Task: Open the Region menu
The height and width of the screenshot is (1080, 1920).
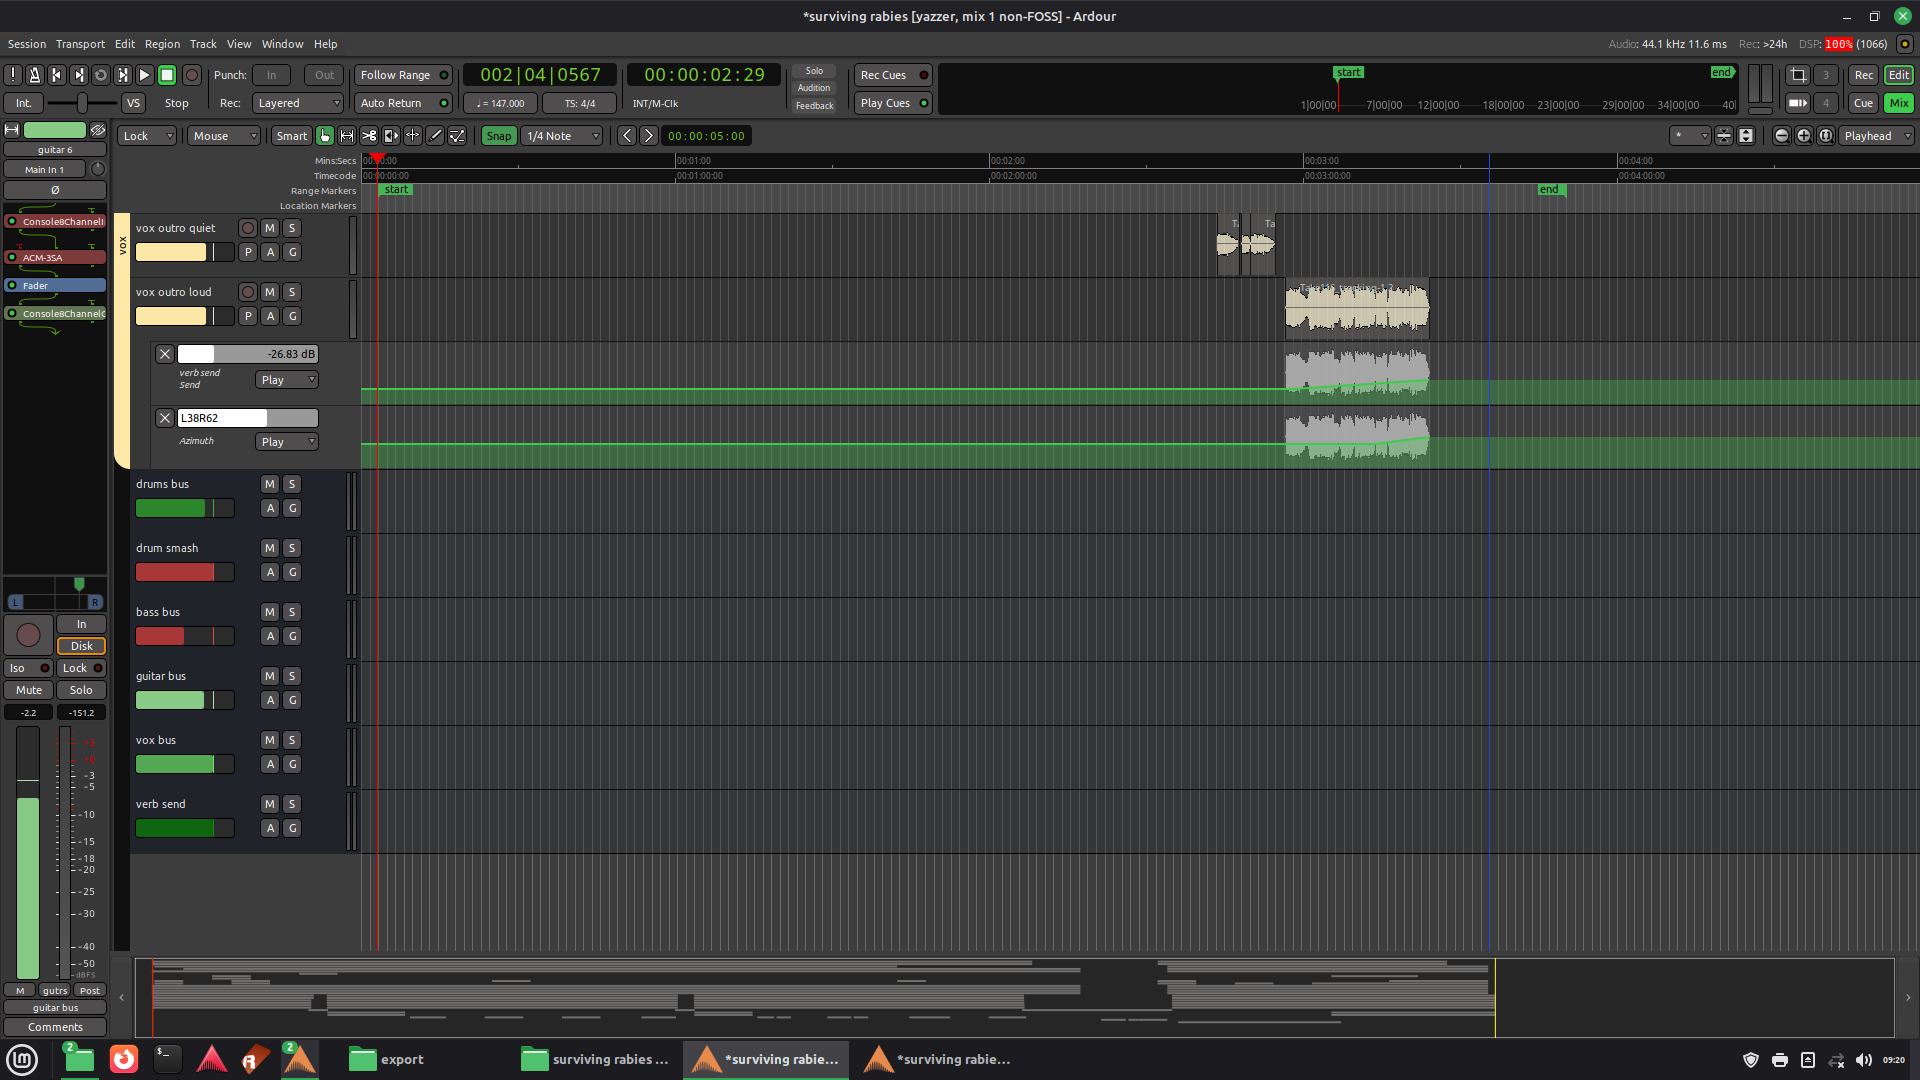Action: (x=162, y=44)
